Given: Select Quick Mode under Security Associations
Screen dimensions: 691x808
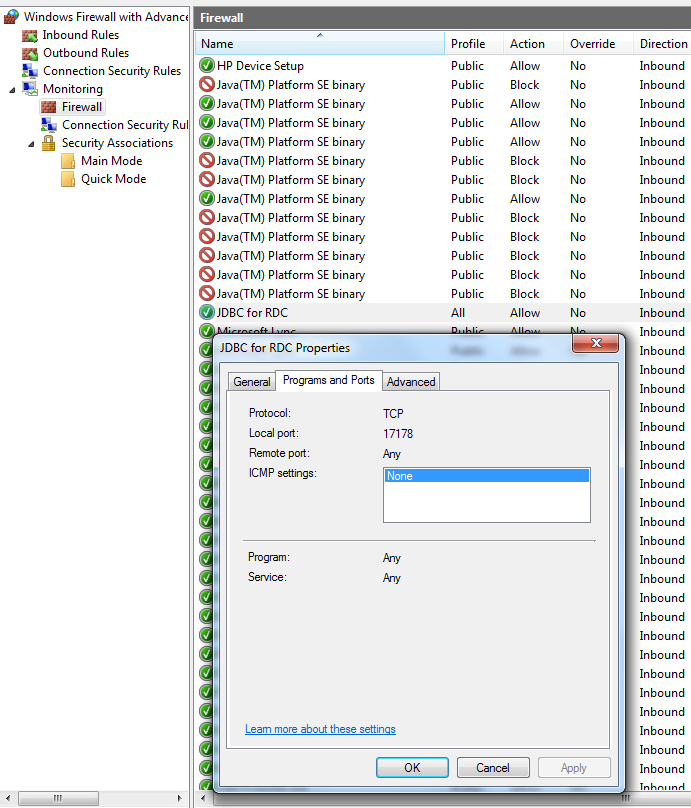Looking at the screenshot, I should click(114, 179).
